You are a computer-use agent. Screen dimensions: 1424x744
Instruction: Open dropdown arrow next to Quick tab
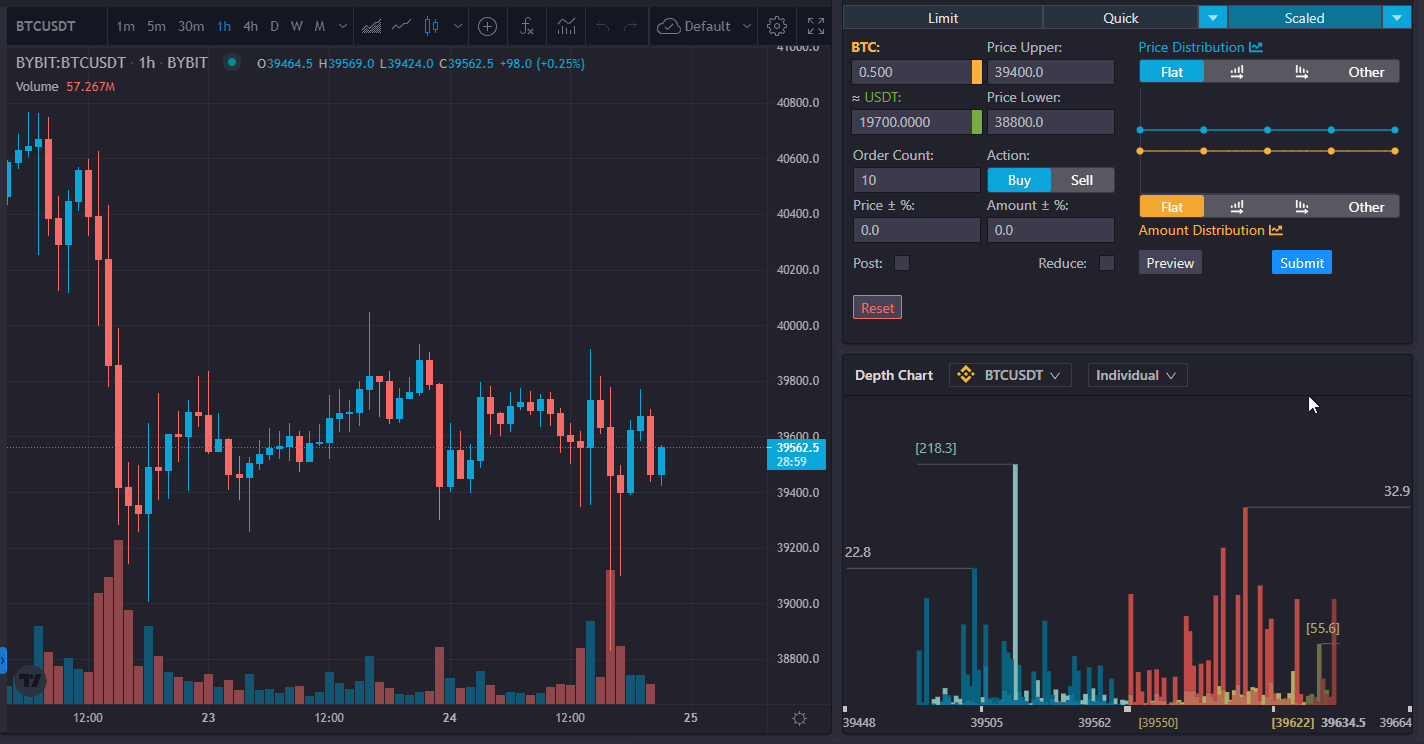(x=1213, y=17)
